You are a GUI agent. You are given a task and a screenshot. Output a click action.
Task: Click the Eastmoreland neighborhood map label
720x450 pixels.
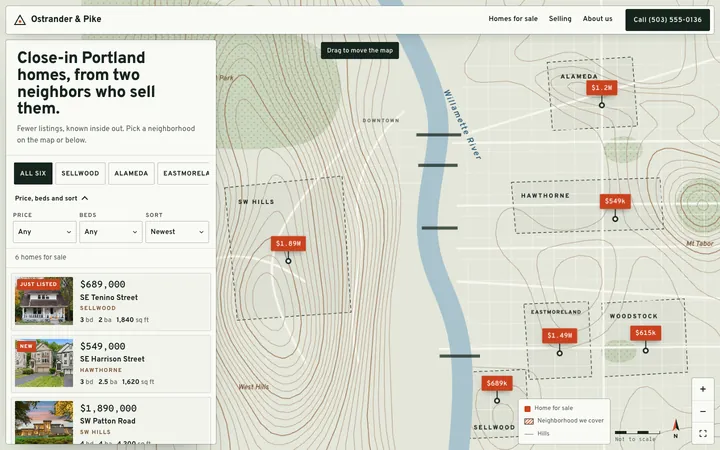click(x=556, y=312)
